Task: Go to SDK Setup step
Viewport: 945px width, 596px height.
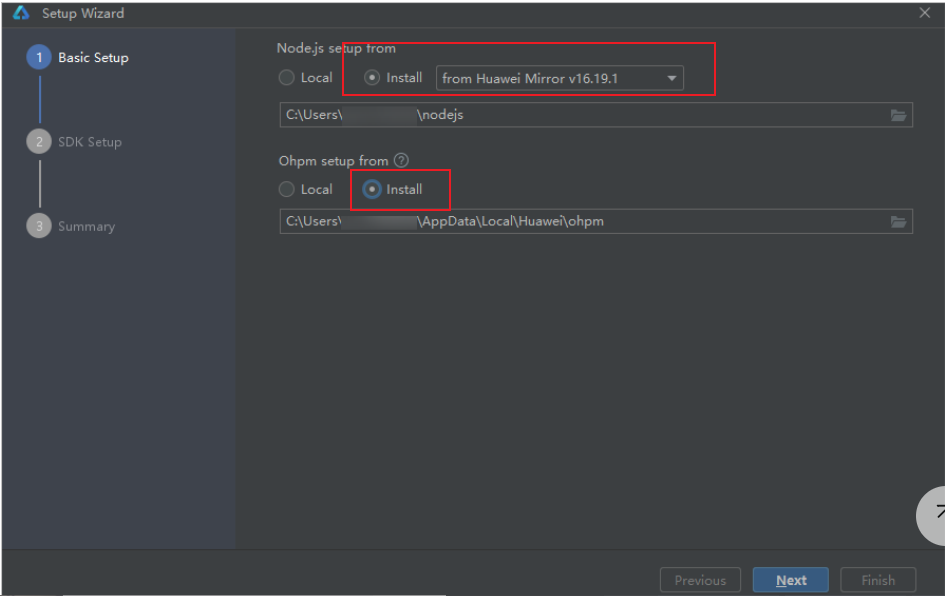Action: point(74,142)
